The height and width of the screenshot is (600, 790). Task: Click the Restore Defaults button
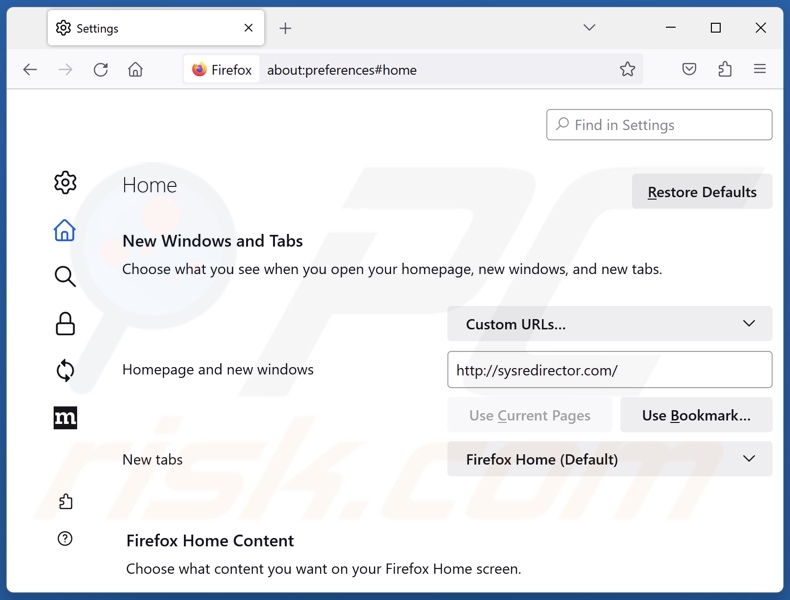click(701, 192)
